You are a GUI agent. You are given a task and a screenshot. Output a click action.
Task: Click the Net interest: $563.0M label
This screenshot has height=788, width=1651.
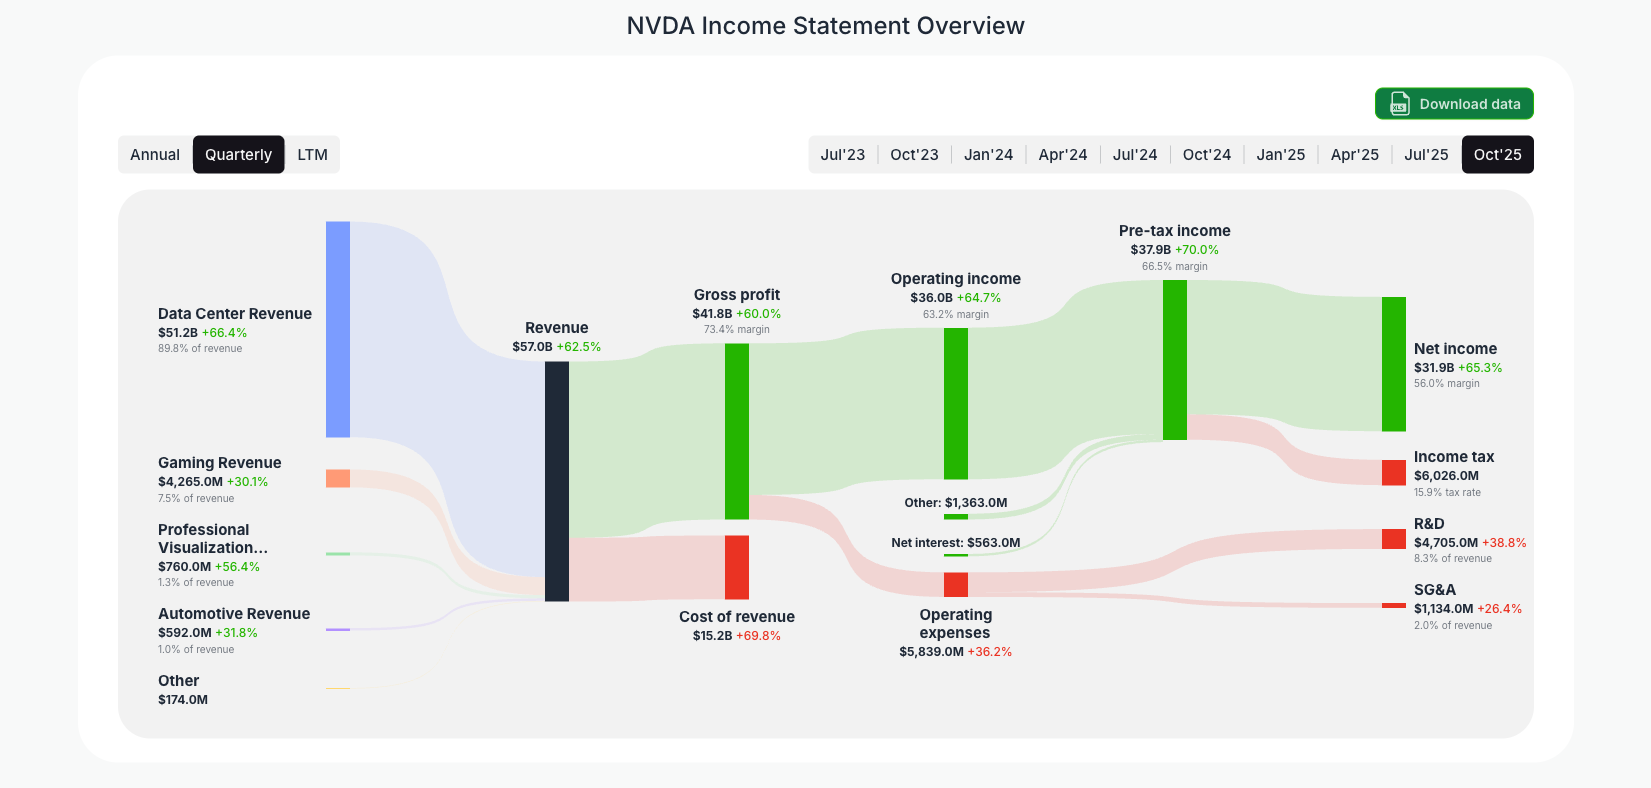956,543
